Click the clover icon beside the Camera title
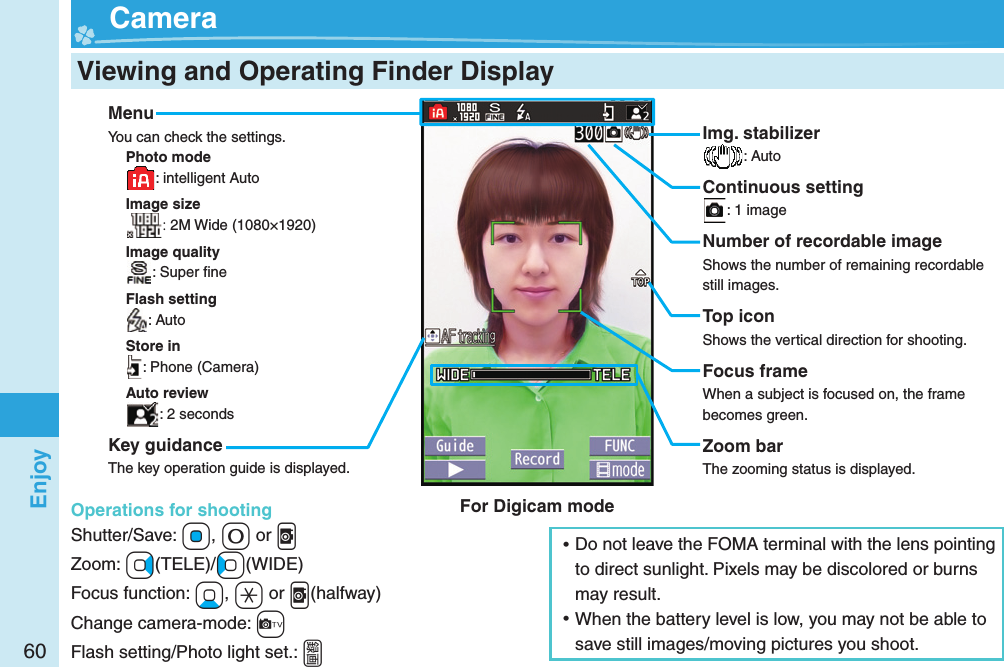The height and width of the screenshot is (667, 1004). click(84, 35)
